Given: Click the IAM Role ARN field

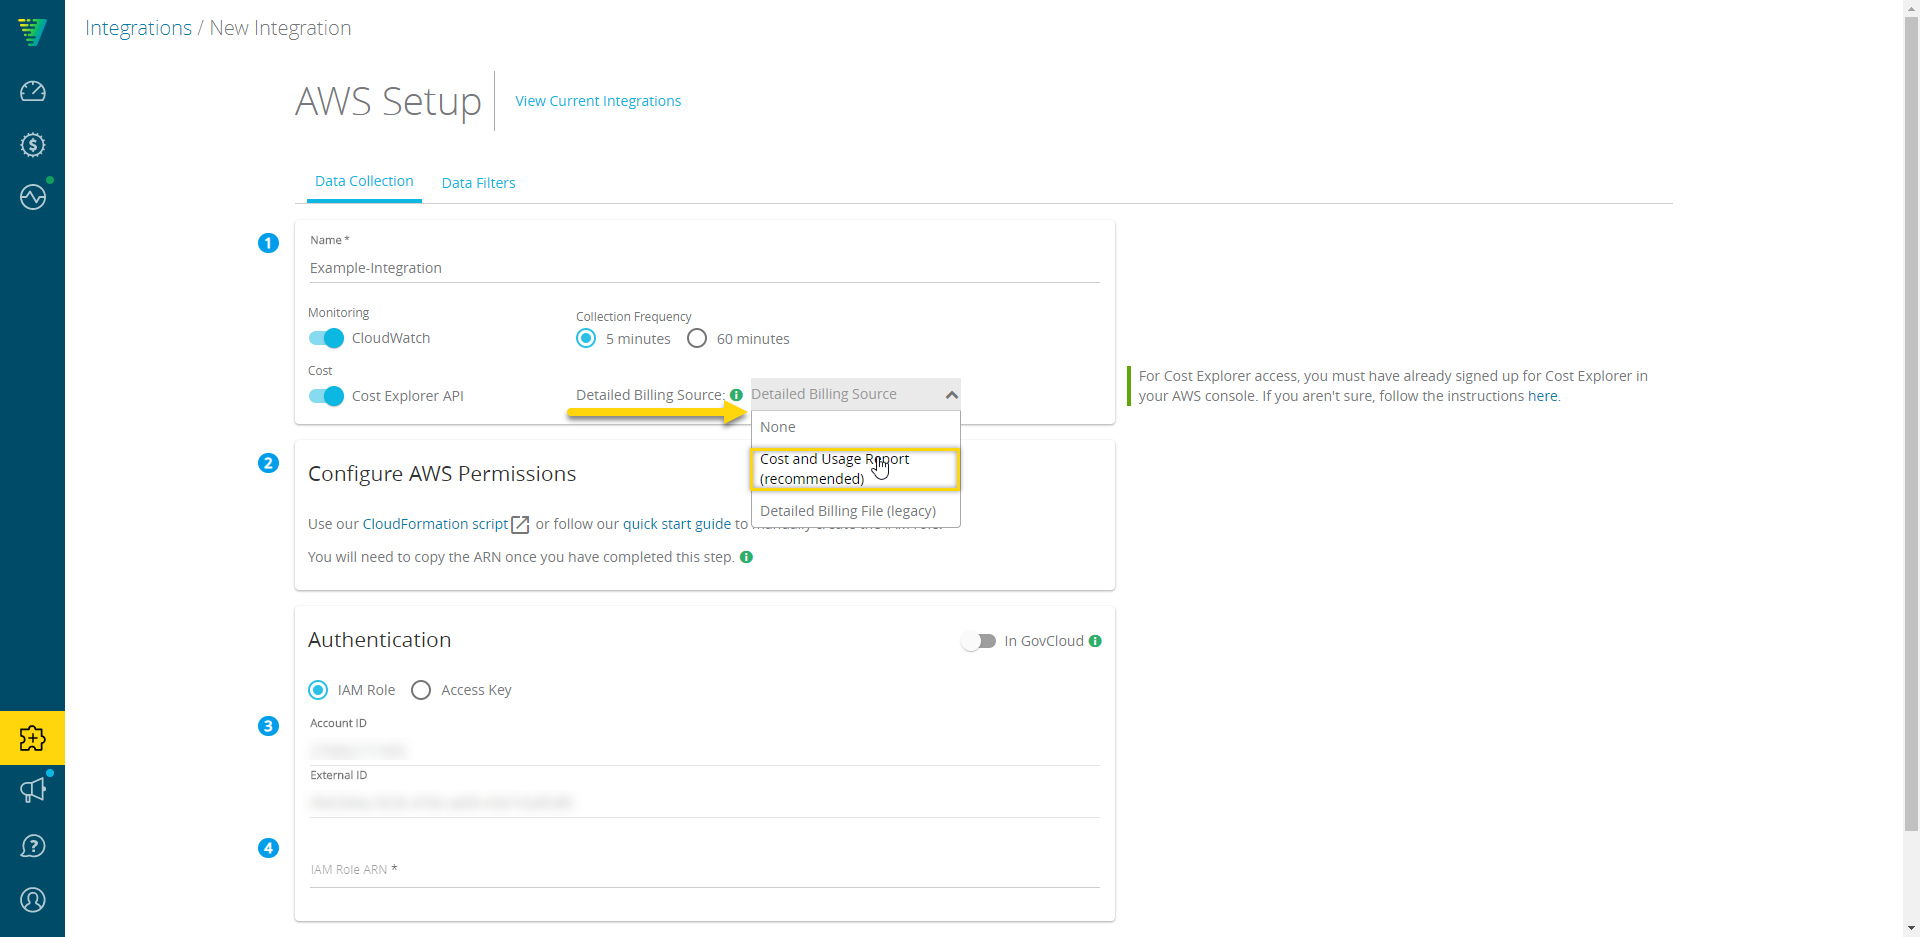Looking at the screenshot, I should [x=704, y=869].
